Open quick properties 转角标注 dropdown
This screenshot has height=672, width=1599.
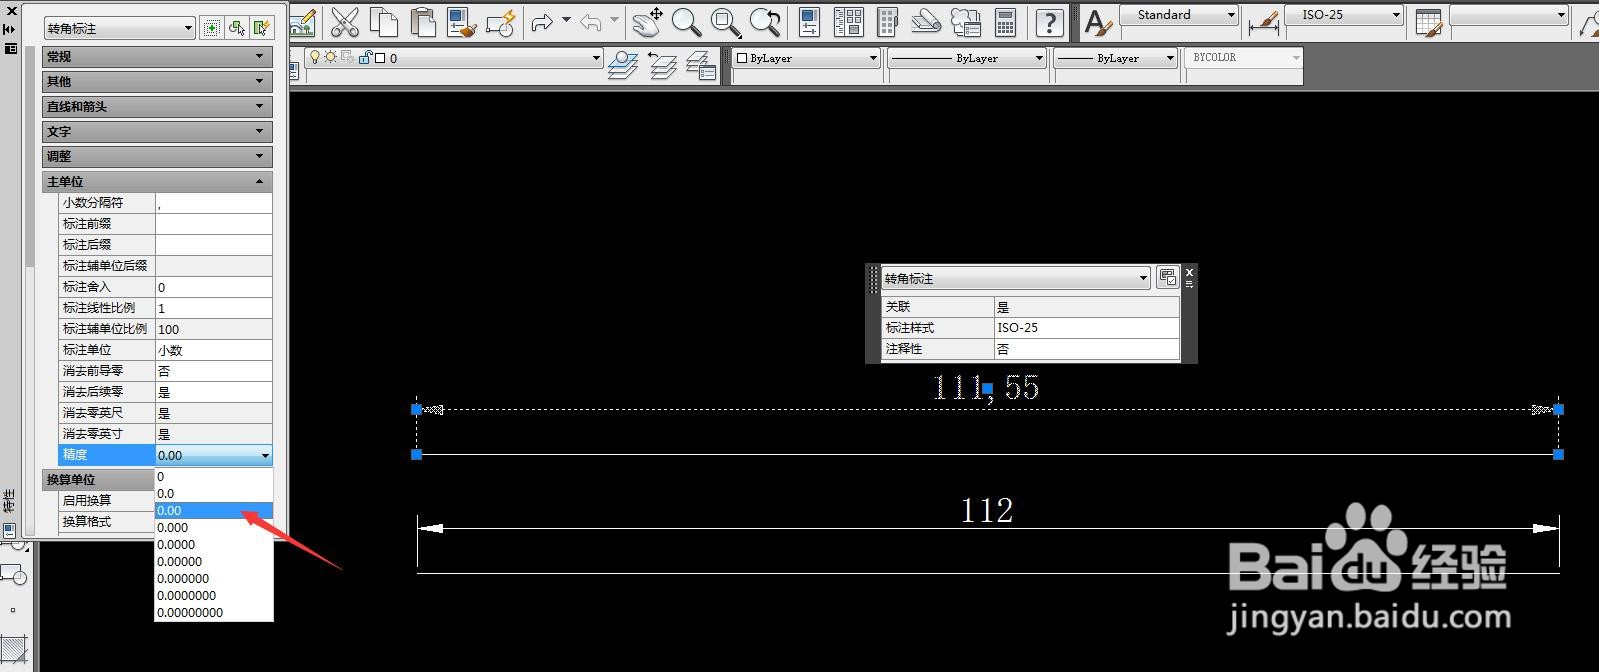click(1016, 278)
